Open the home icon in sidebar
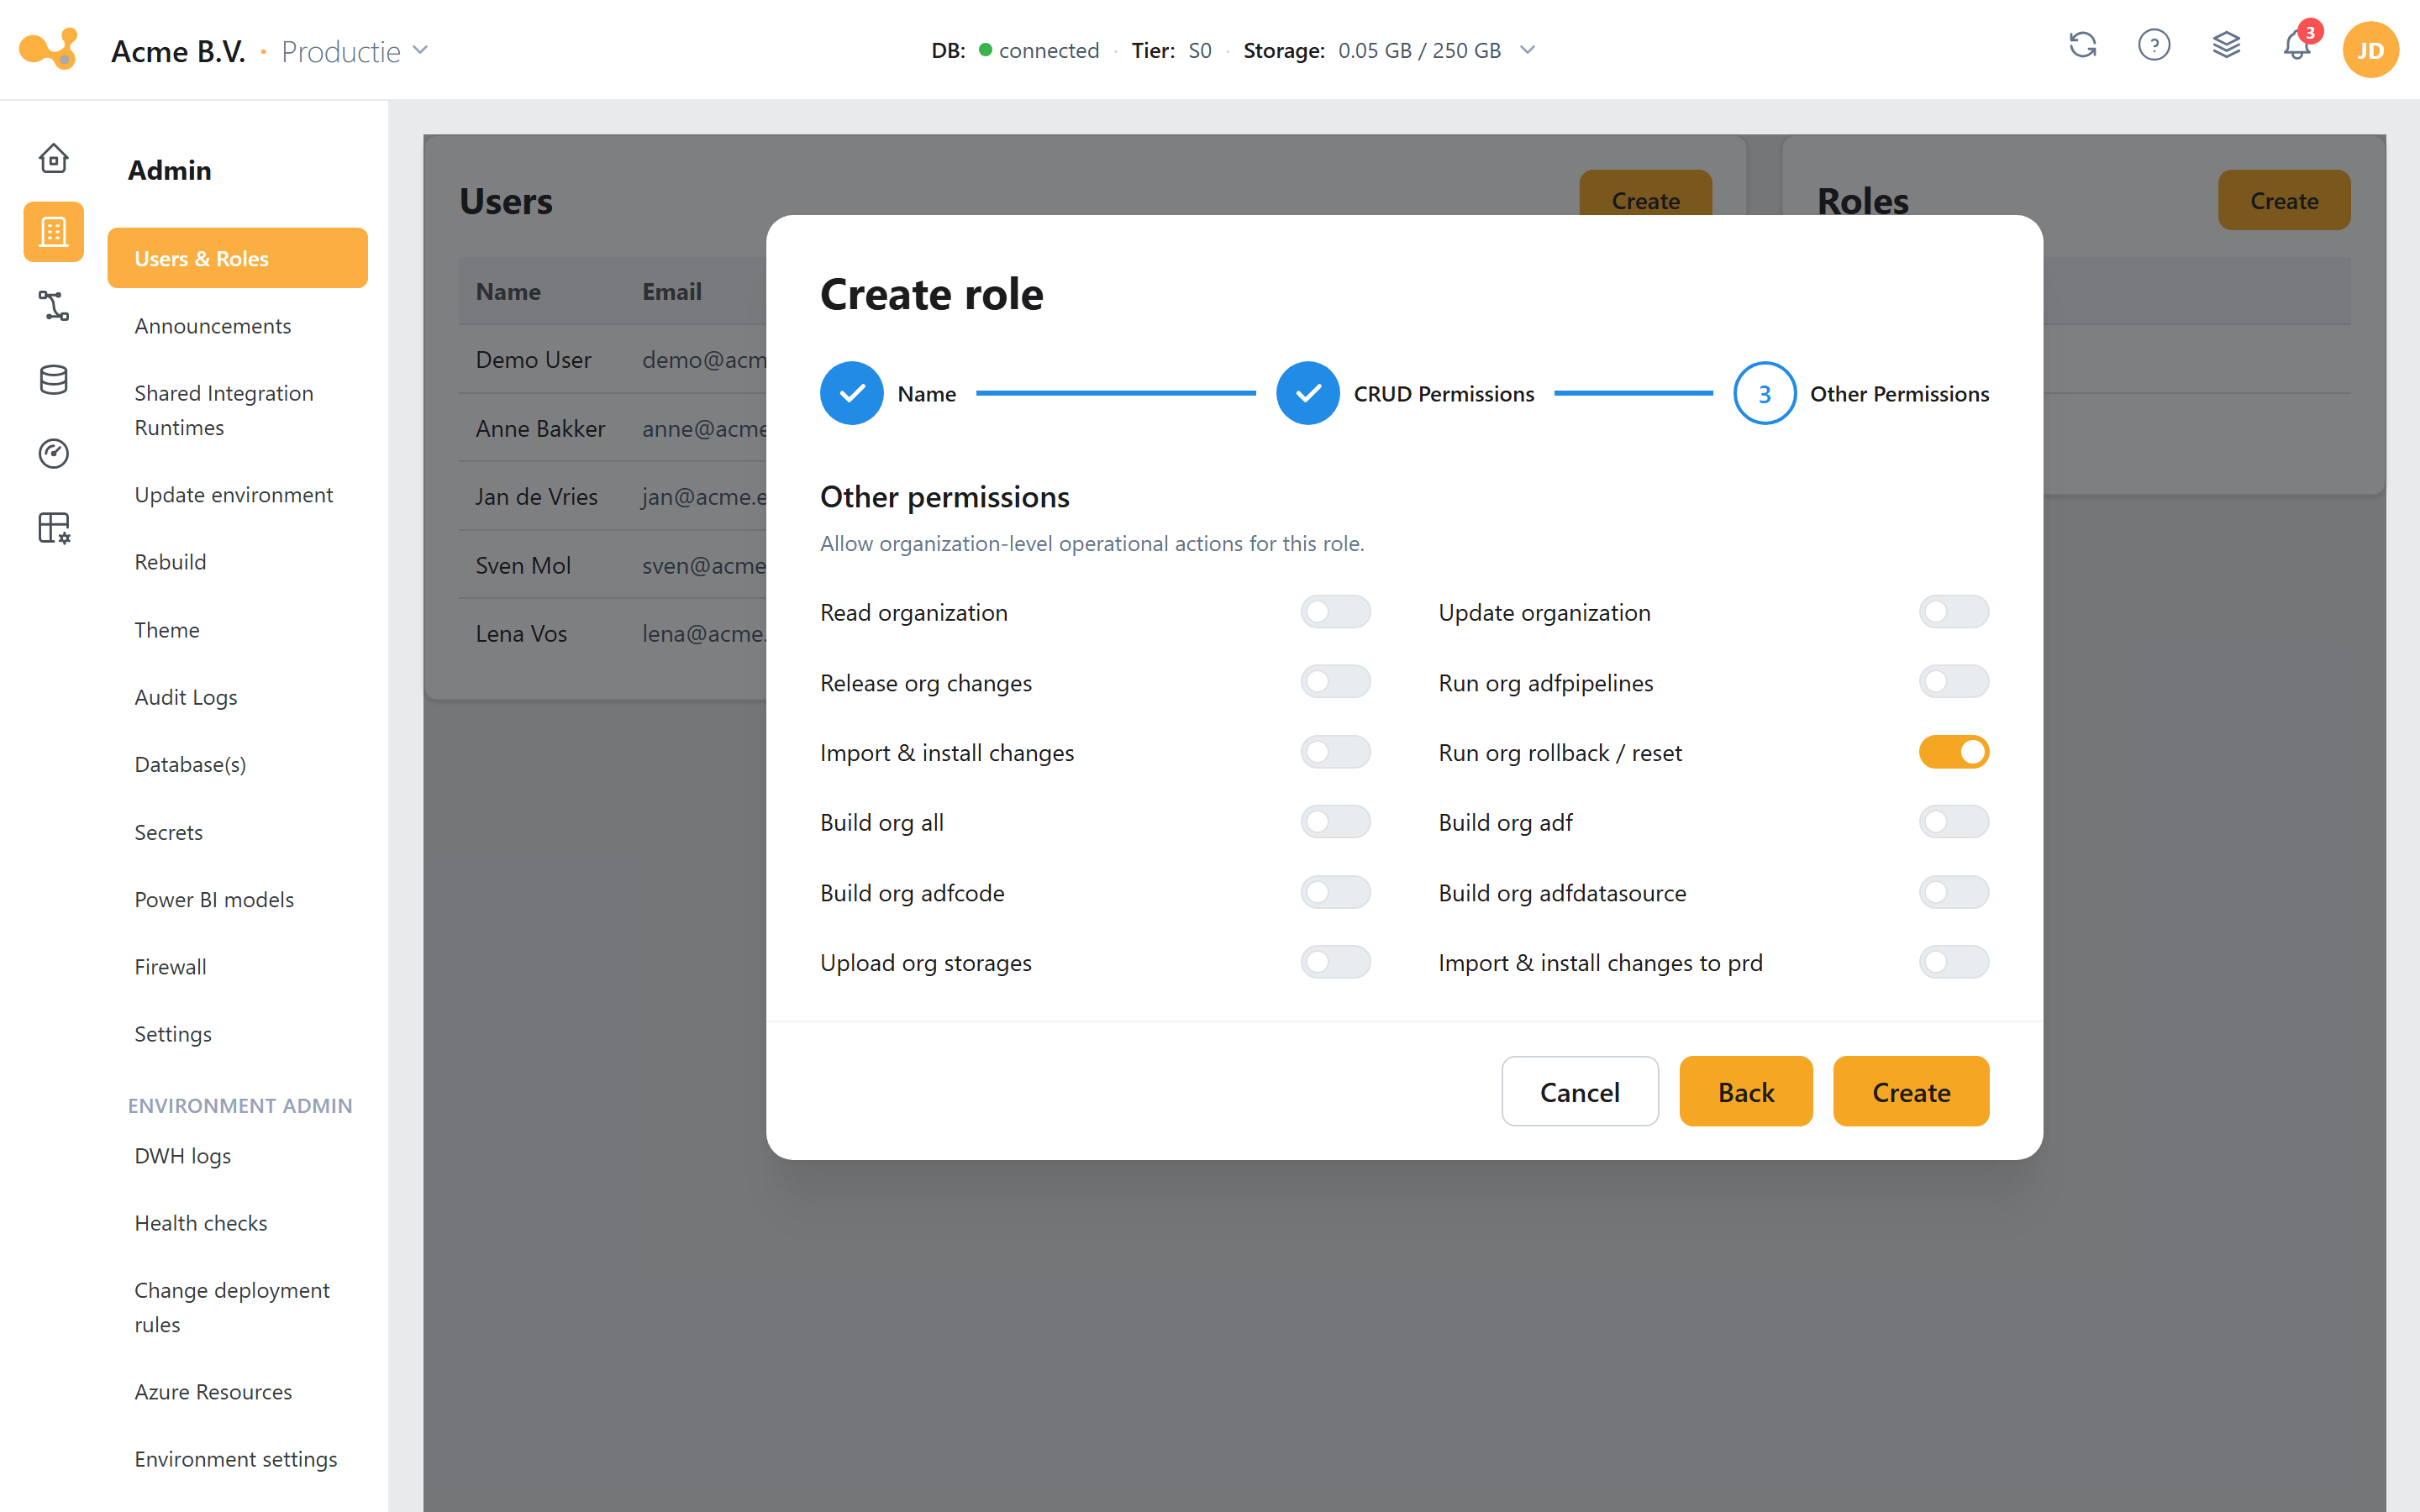This screenshot has width=2420, height=1512. (53, 158)
